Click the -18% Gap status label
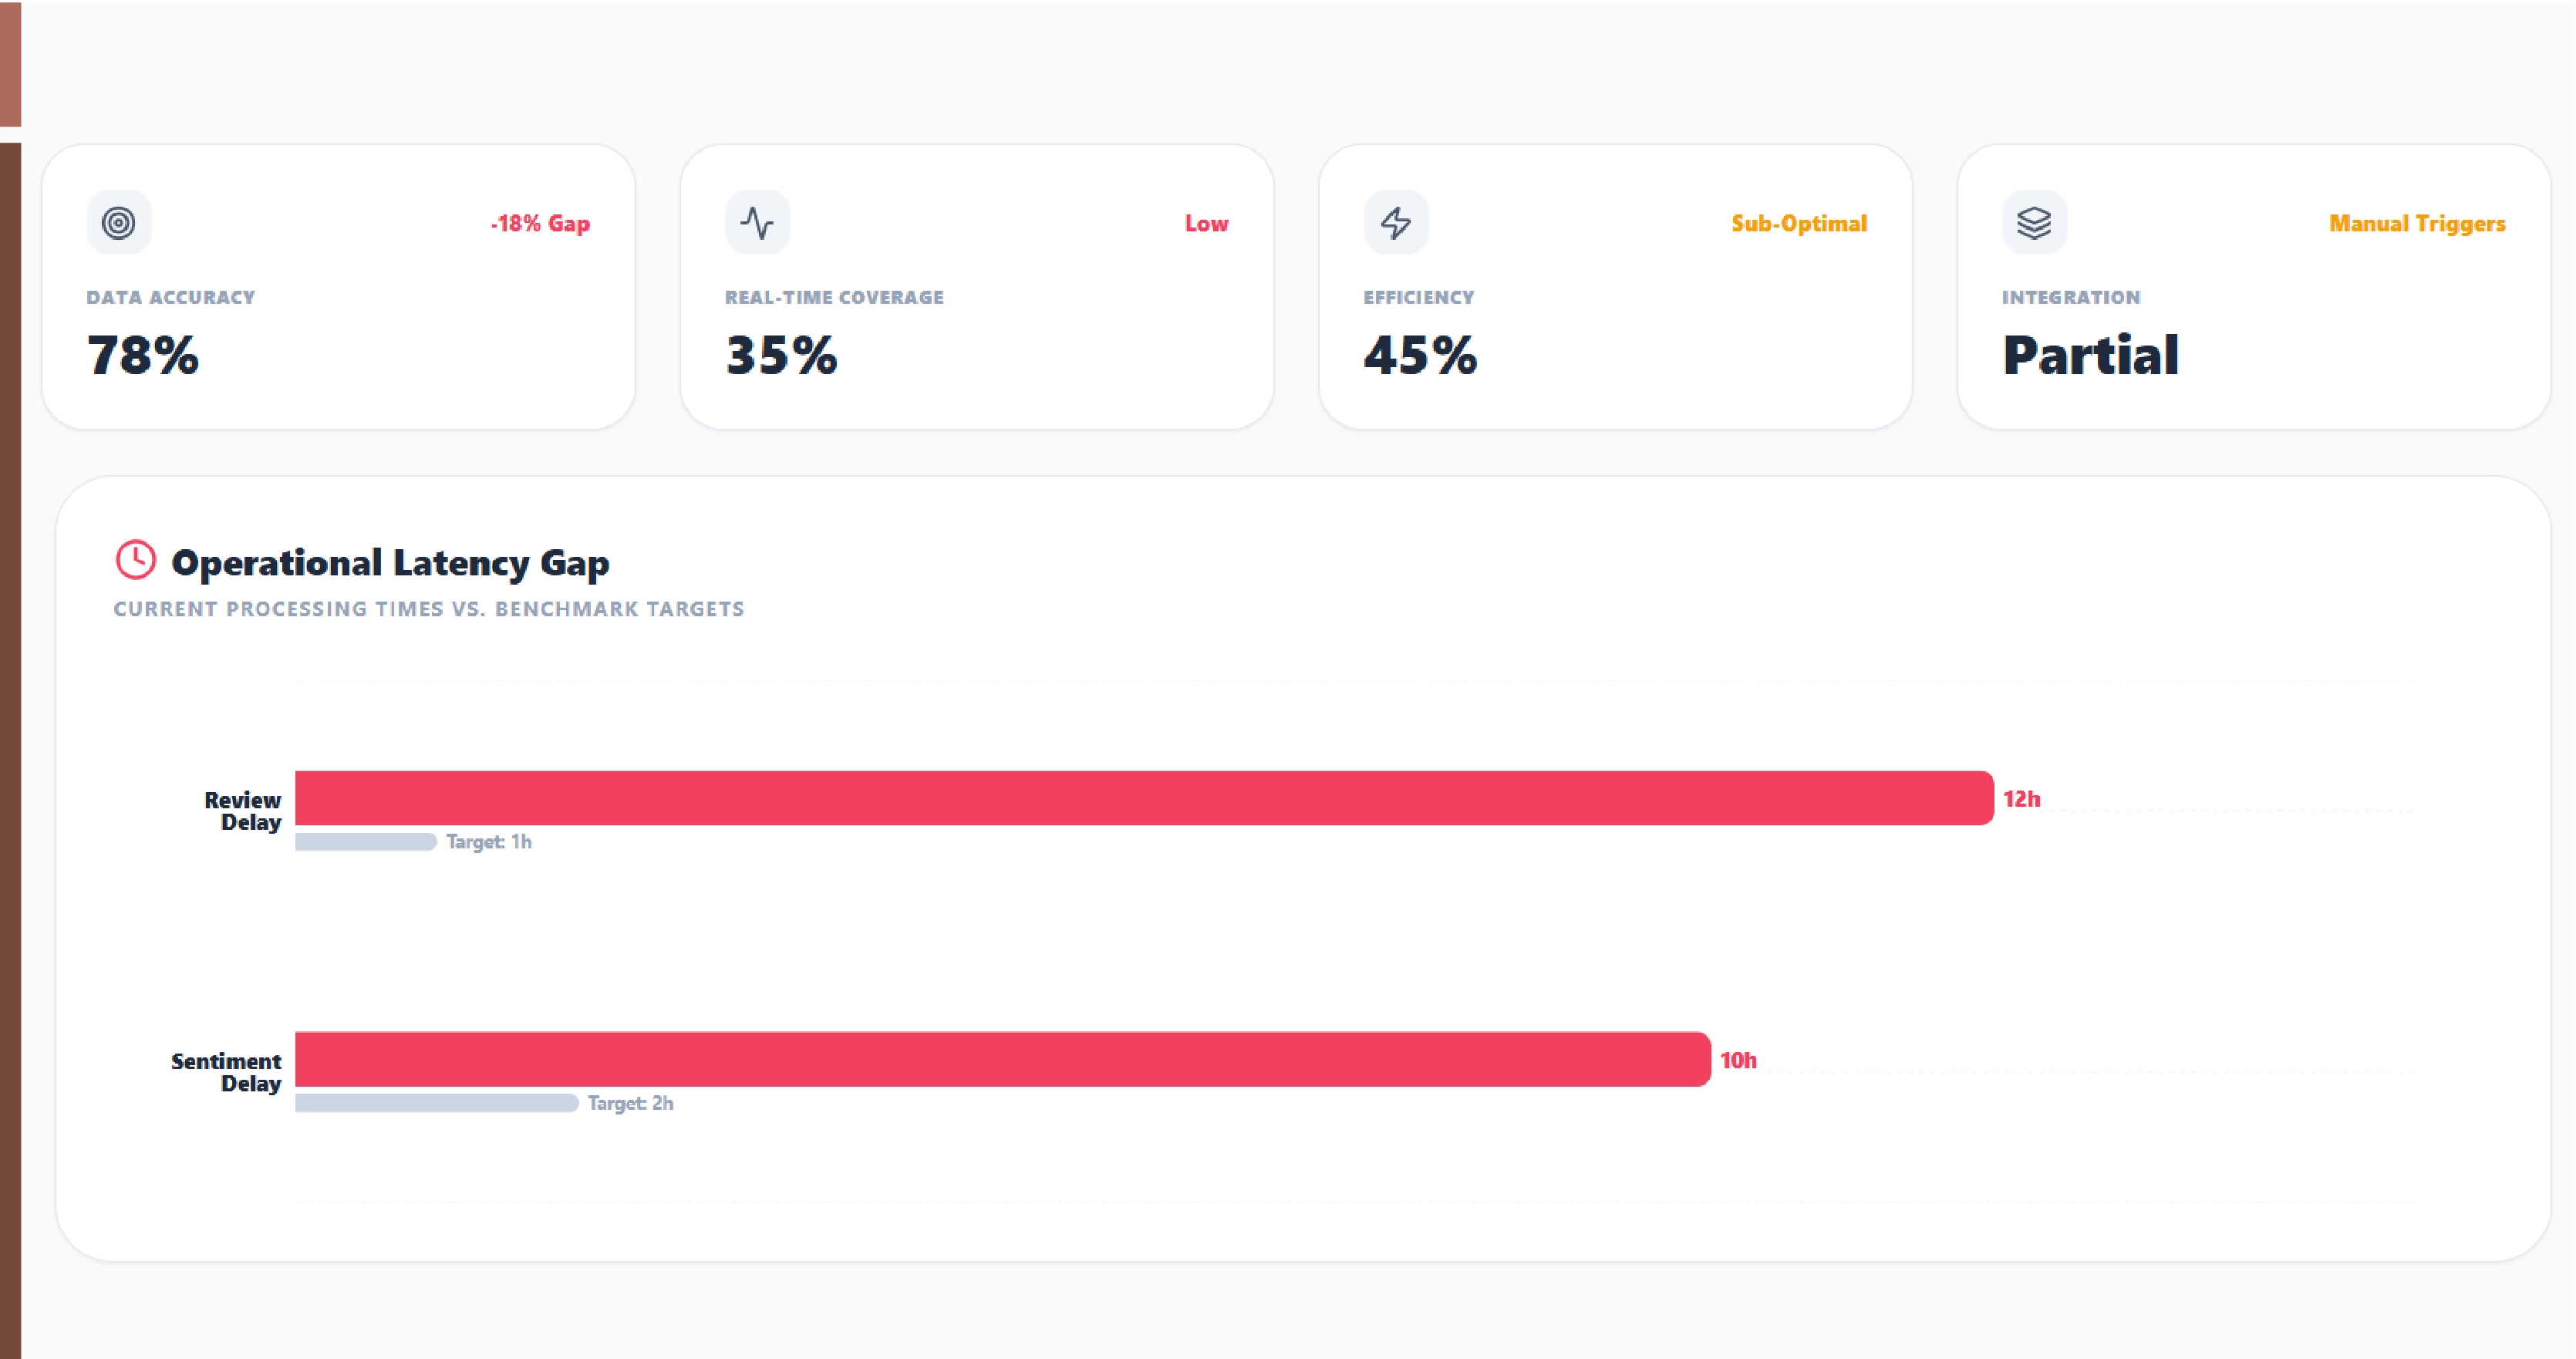Viewport: 2576px width, 1359px height. (540, 224)
